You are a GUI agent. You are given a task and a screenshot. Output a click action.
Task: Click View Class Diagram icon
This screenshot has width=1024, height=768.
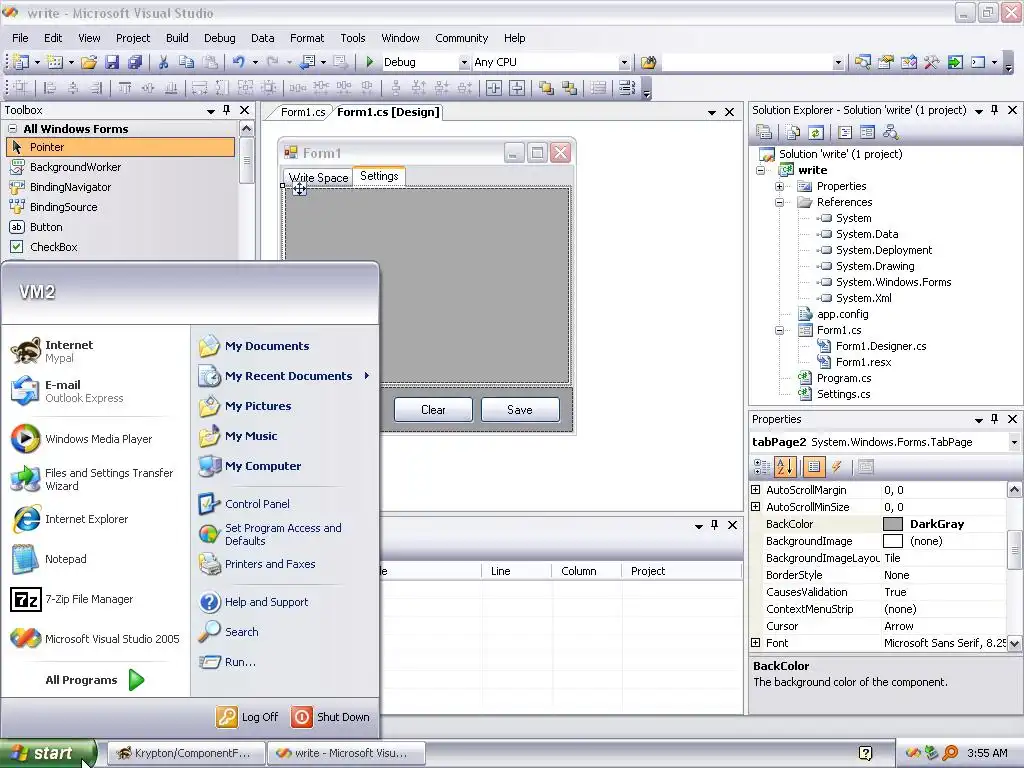point(890,133)
